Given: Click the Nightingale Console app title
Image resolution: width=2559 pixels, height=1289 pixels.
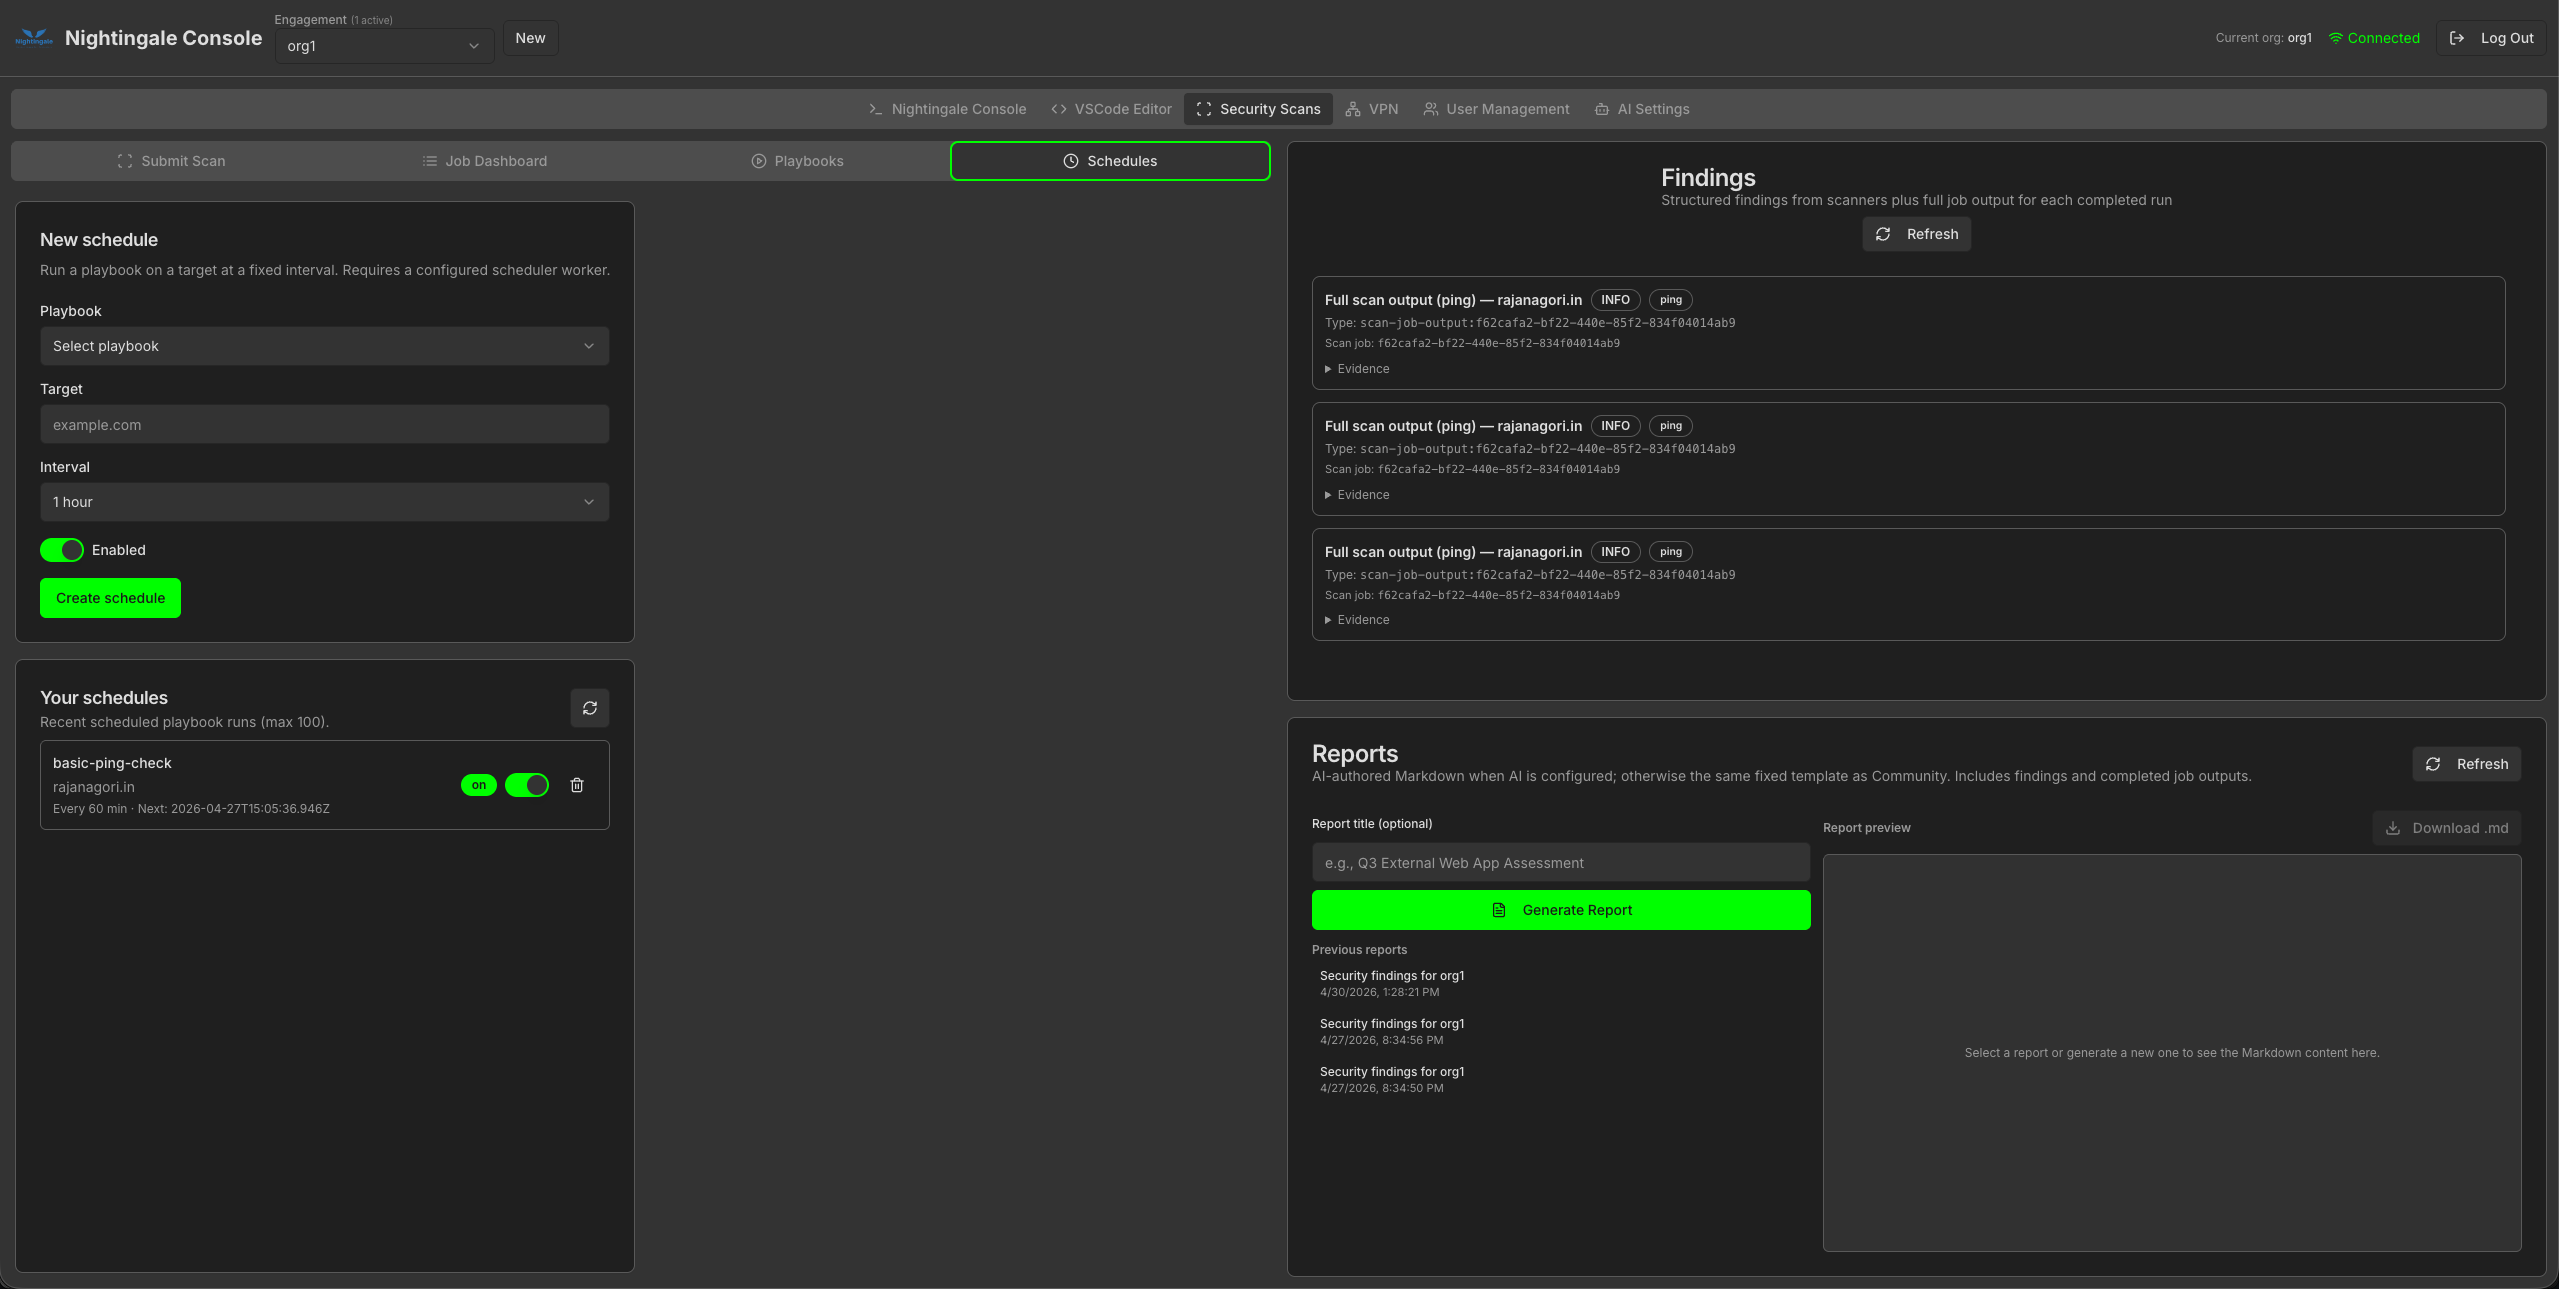Looking at the screenshot, I should pyautogui.click(x=163, y=38).
